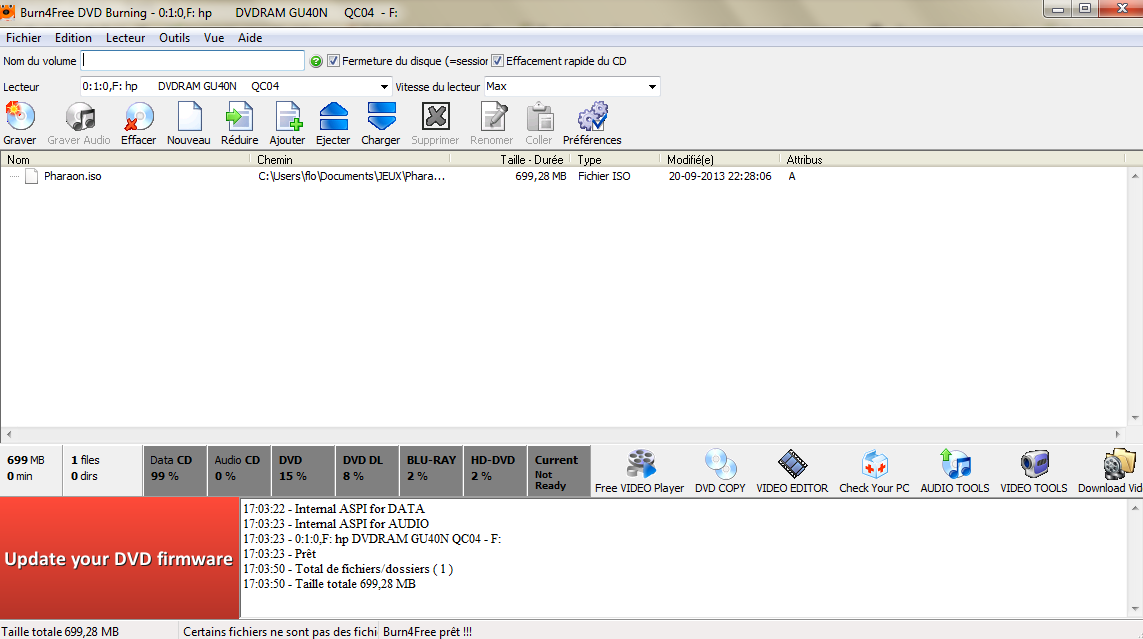Expand the Lecteur drive dropdown
The image size is (1143, 639).
pos(384,87)
